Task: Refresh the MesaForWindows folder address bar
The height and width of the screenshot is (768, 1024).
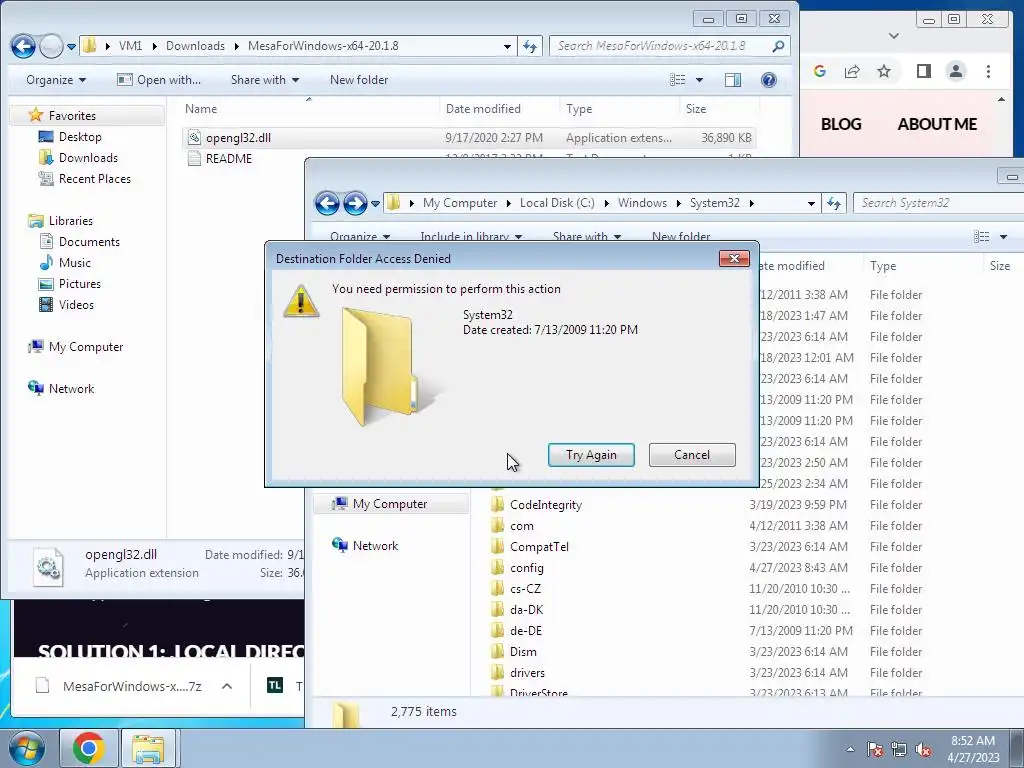Action: (x=530, y=46)
